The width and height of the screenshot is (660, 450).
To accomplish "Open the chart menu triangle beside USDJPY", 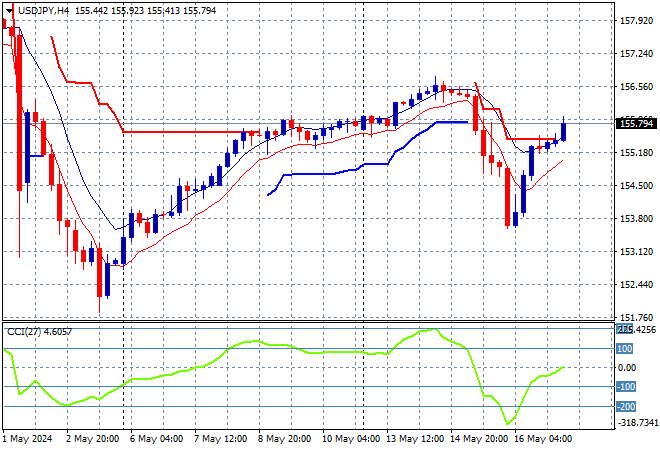I will [x=9, y=11].
